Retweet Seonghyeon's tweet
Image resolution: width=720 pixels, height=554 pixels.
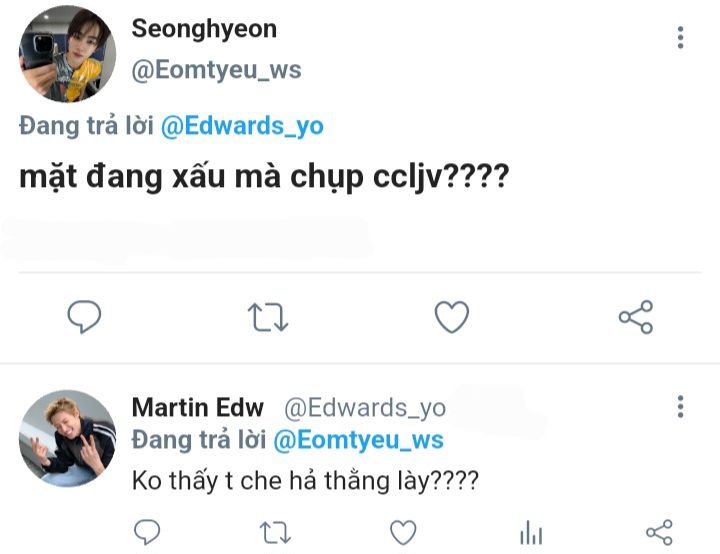[268, 317]
